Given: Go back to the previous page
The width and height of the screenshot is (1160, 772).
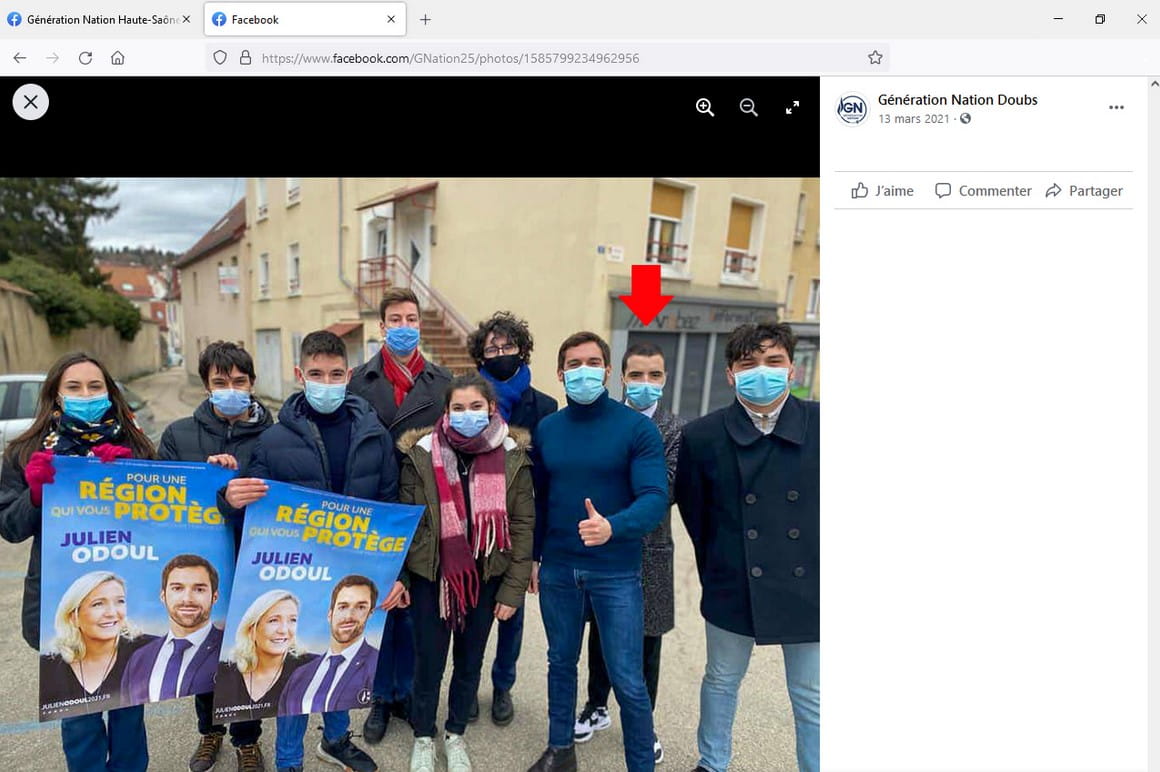Looking at the screenshot, I should 20,58.
